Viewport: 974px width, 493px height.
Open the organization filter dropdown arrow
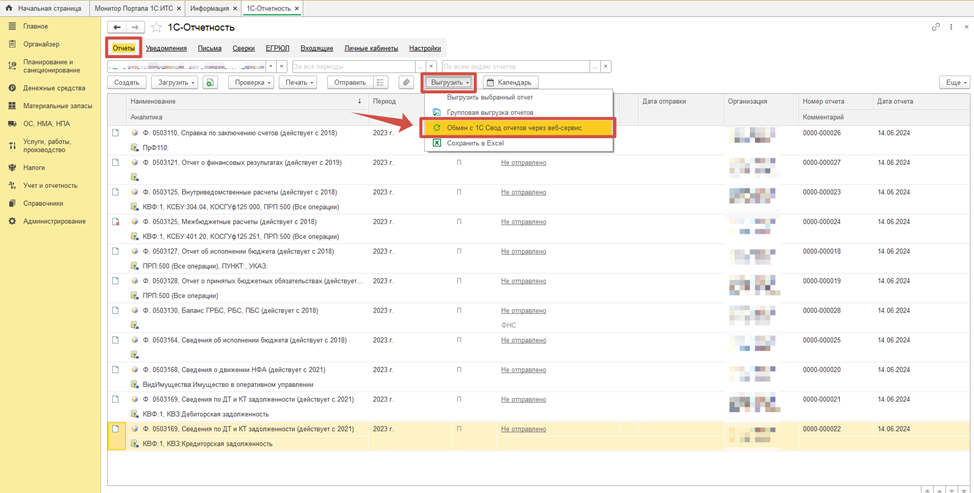click(x=271, y=66)
